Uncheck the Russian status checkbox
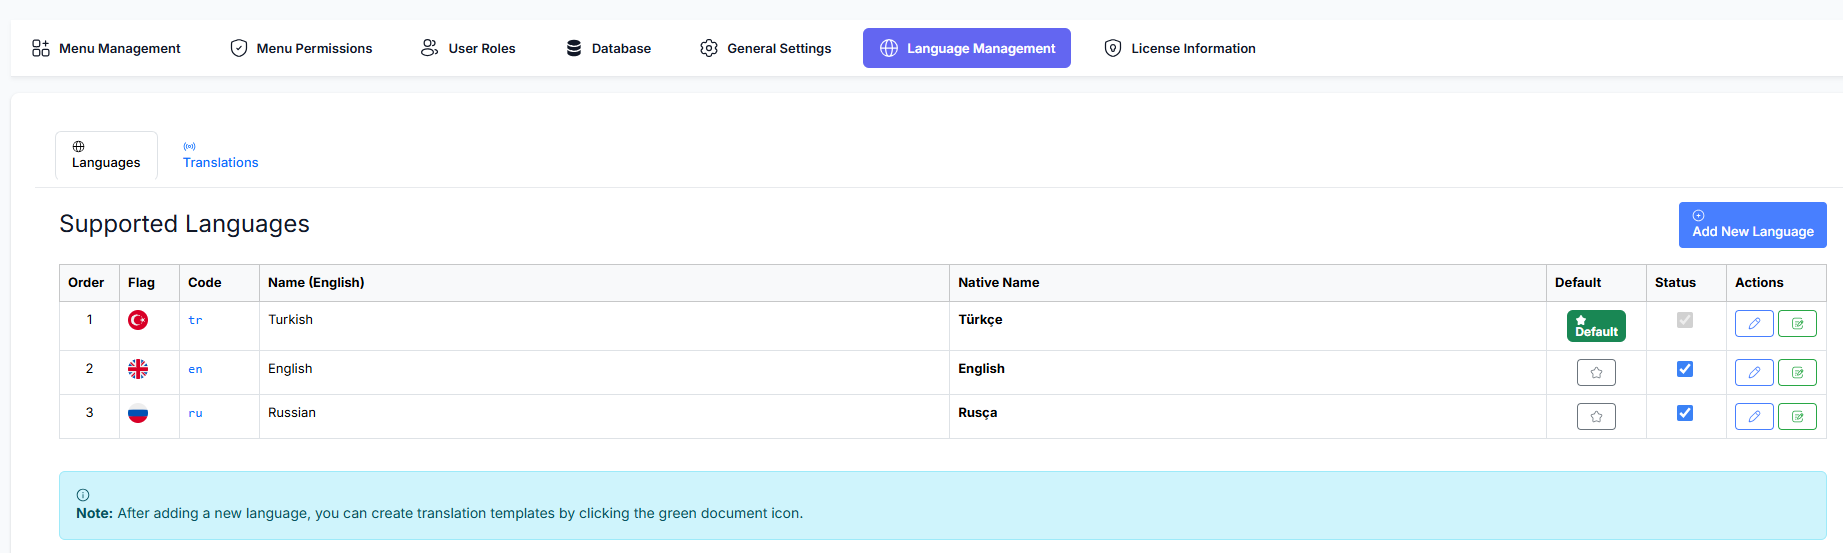Image resolution: width=1843 pixels, height=553 pixels. point(1685,413)
